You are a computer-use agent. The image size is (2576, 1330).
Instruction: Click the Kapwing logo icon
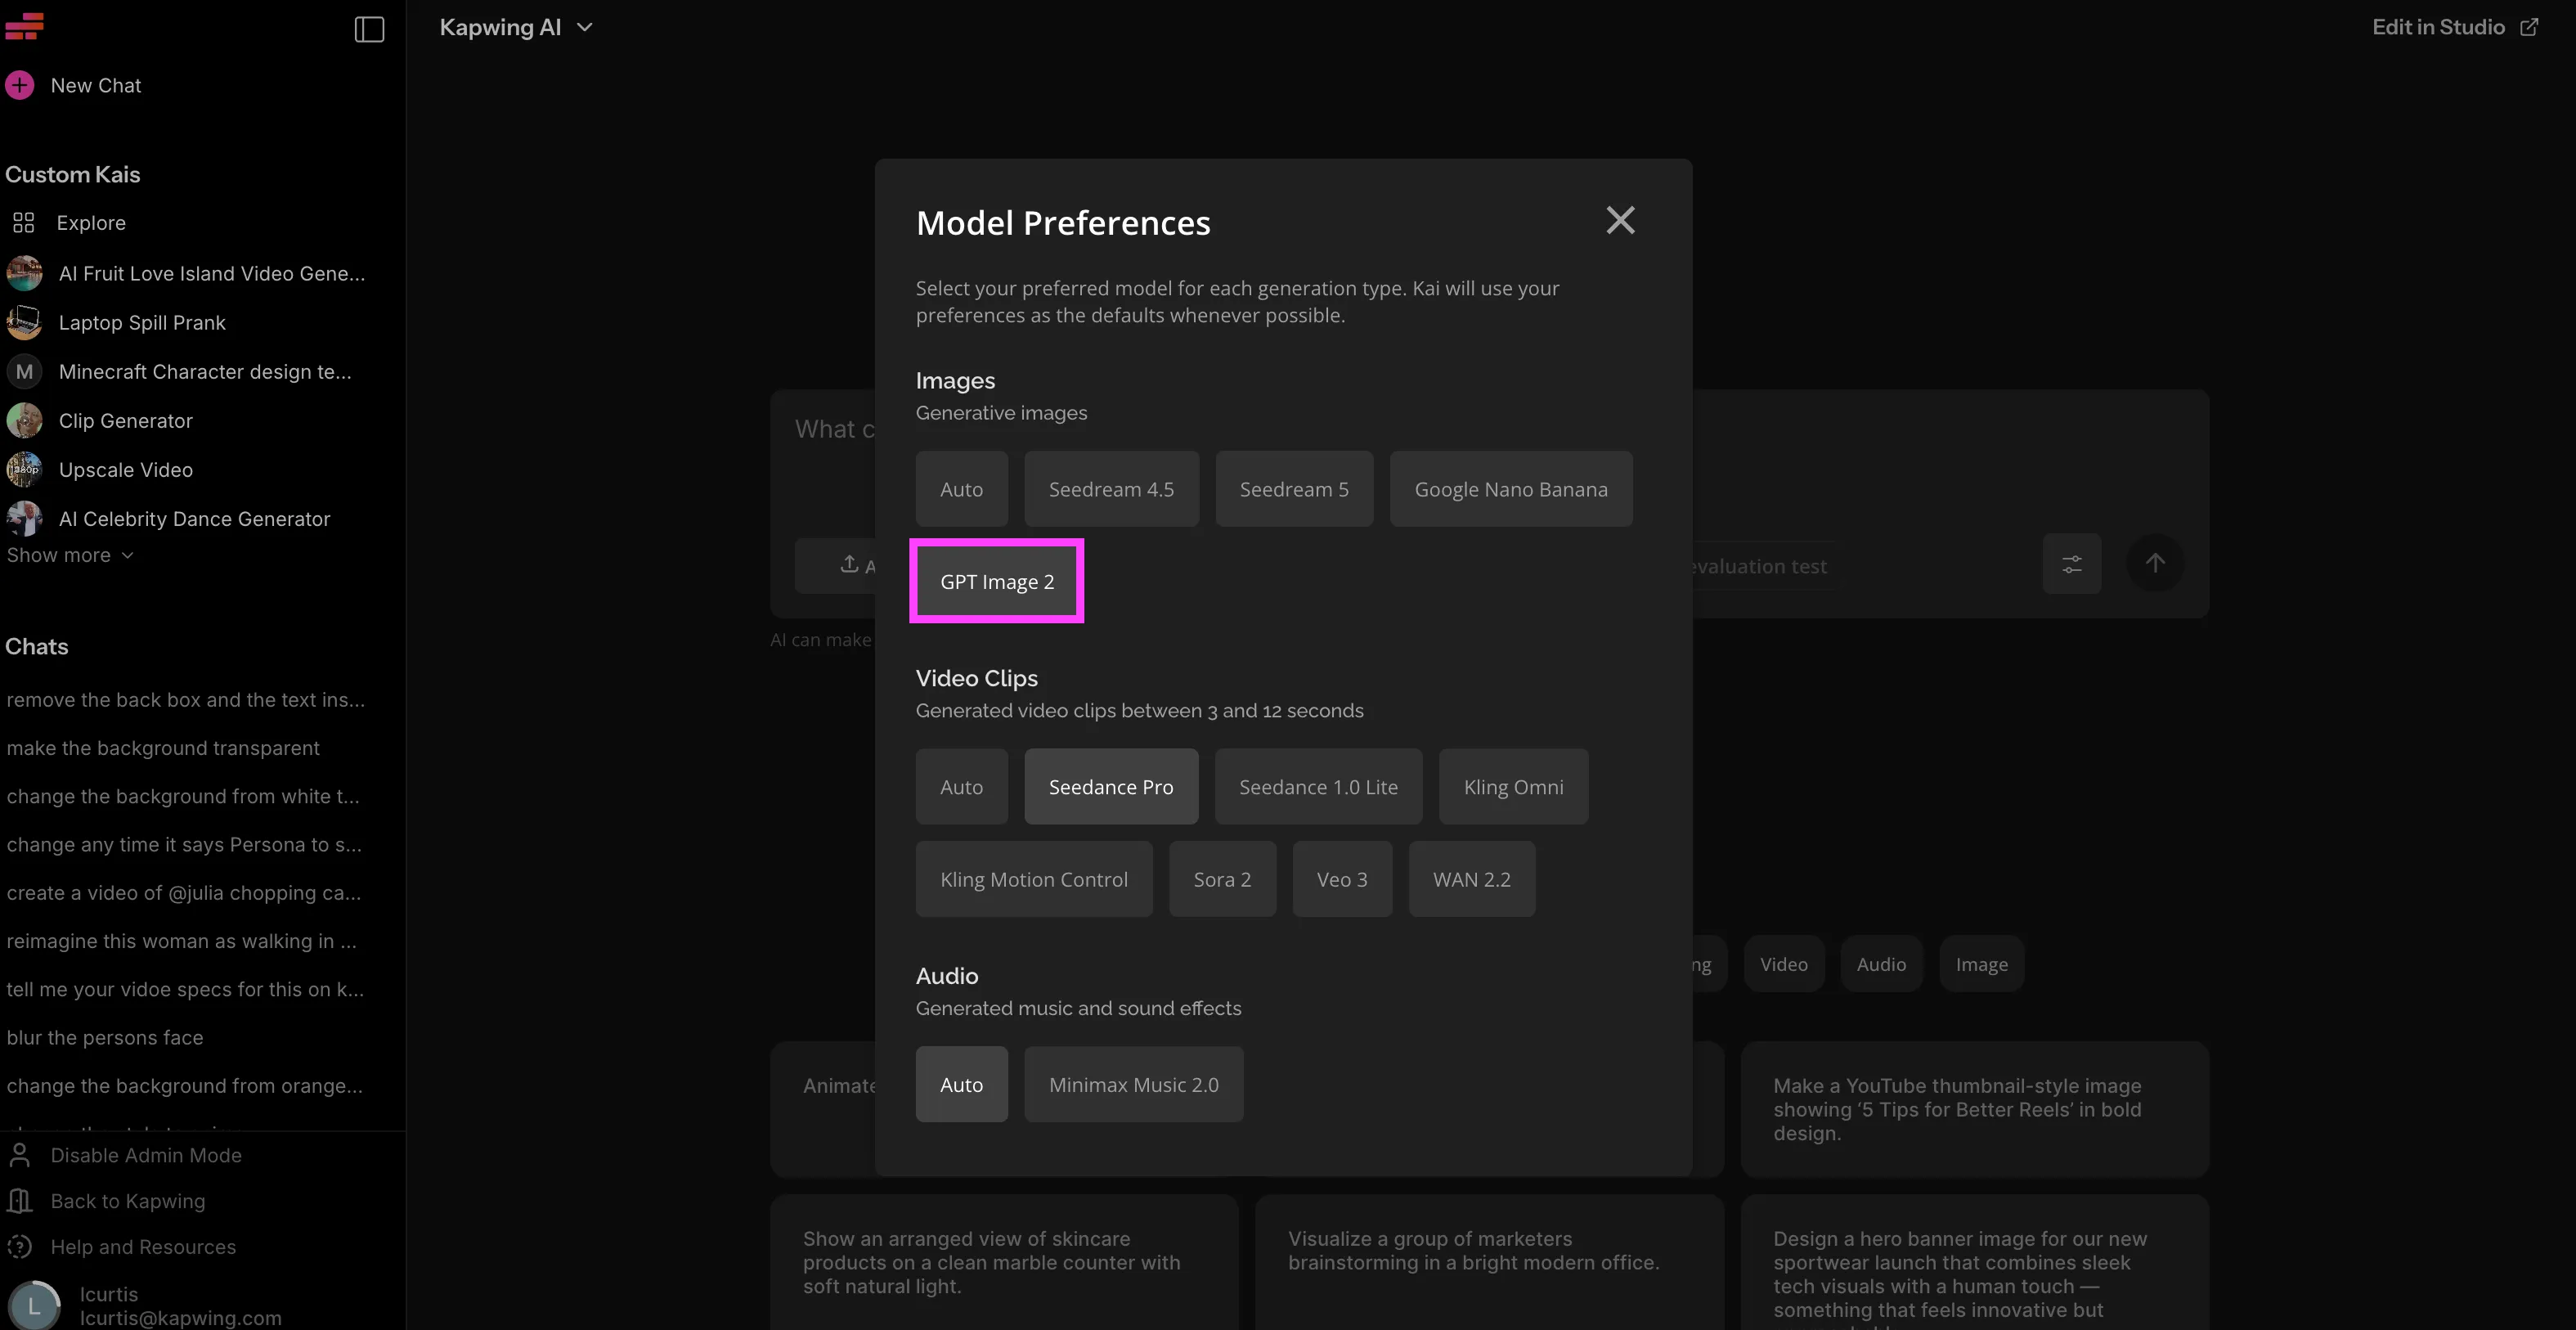point(24,26)
